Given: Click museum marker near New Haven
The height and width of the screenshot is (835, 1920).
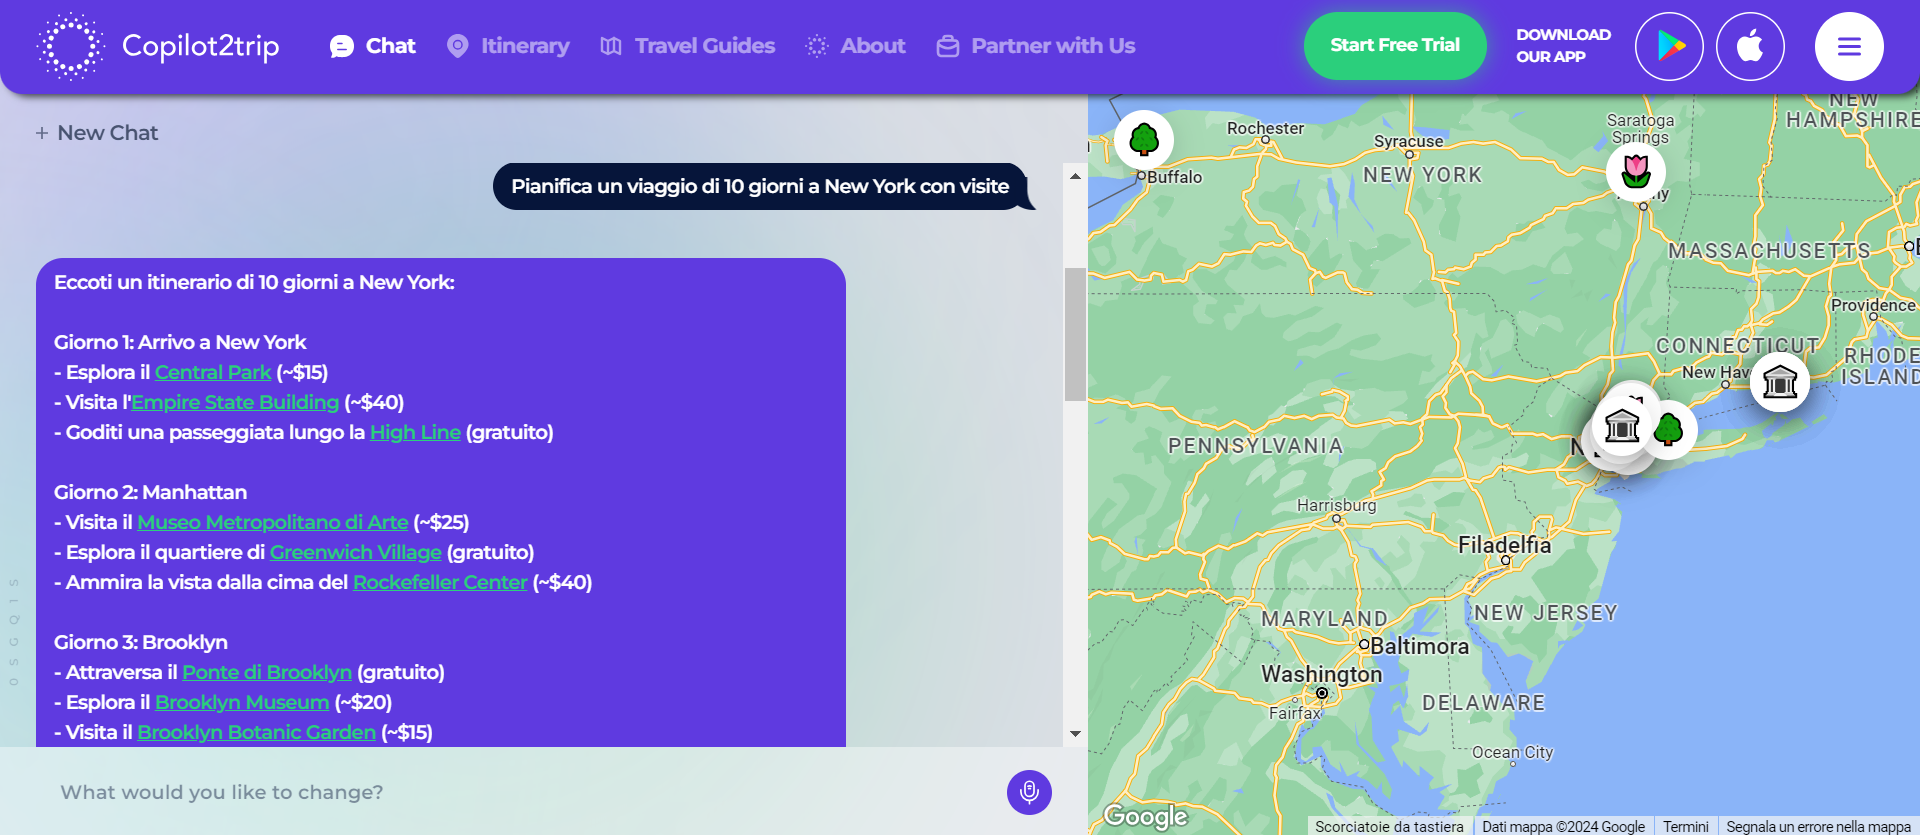Looking at the screenshot, I should tap(1780, 382).
